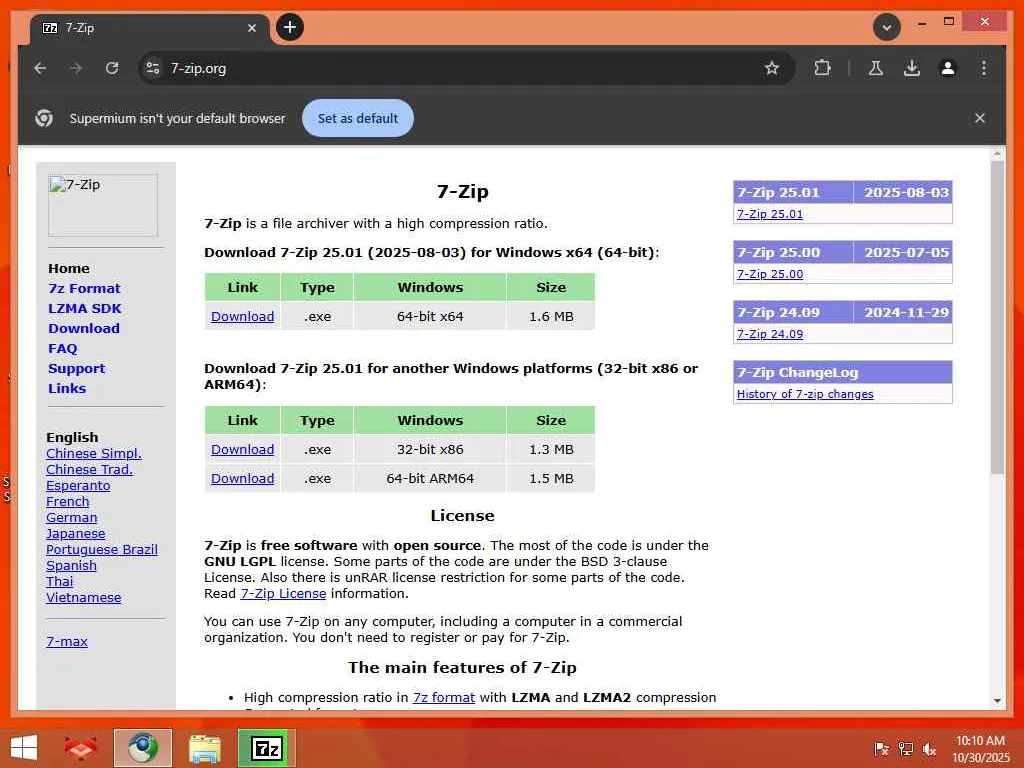
Task: Open the profile avatar icon
Action: point(948,68)
